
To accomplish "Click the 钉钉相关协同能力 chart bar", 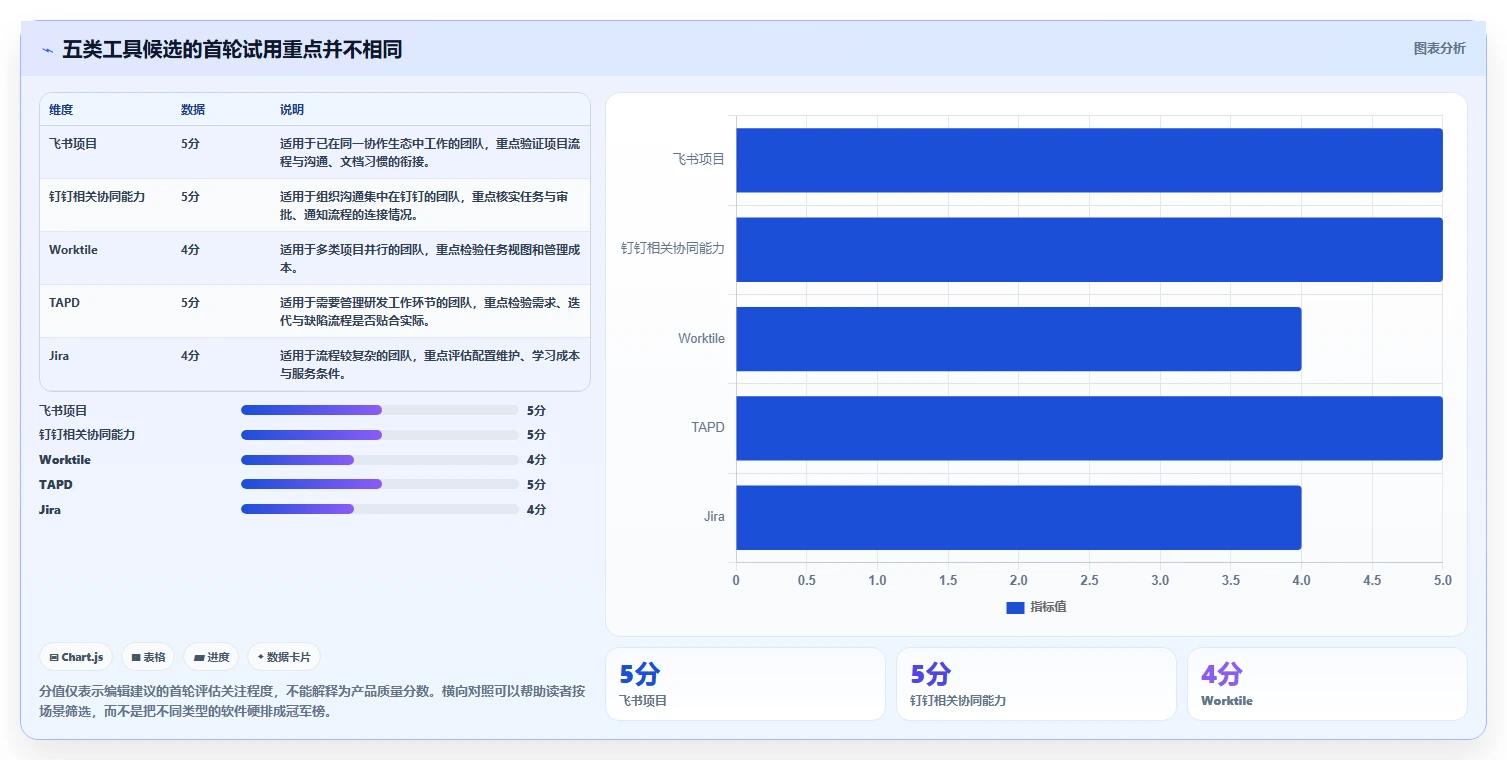I will click(x=1089, y=249).
